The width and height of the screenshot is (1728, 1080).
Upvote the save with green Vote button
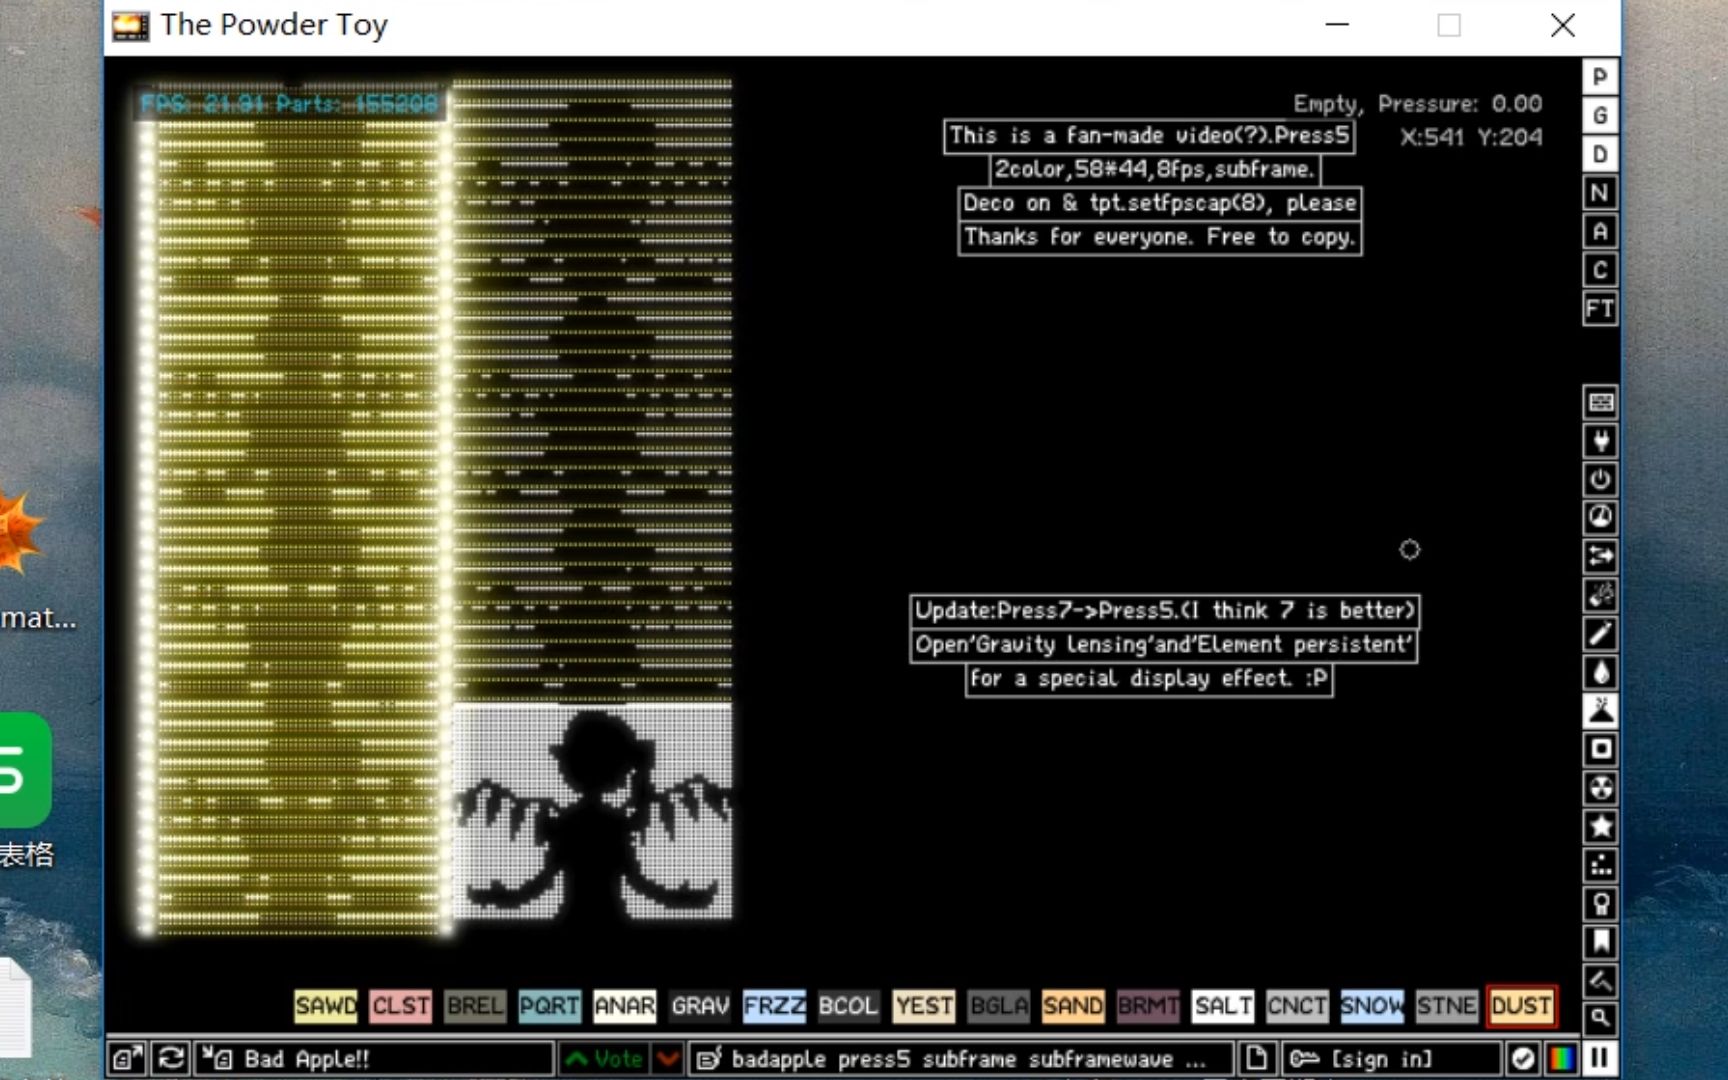click(604, 1058)
